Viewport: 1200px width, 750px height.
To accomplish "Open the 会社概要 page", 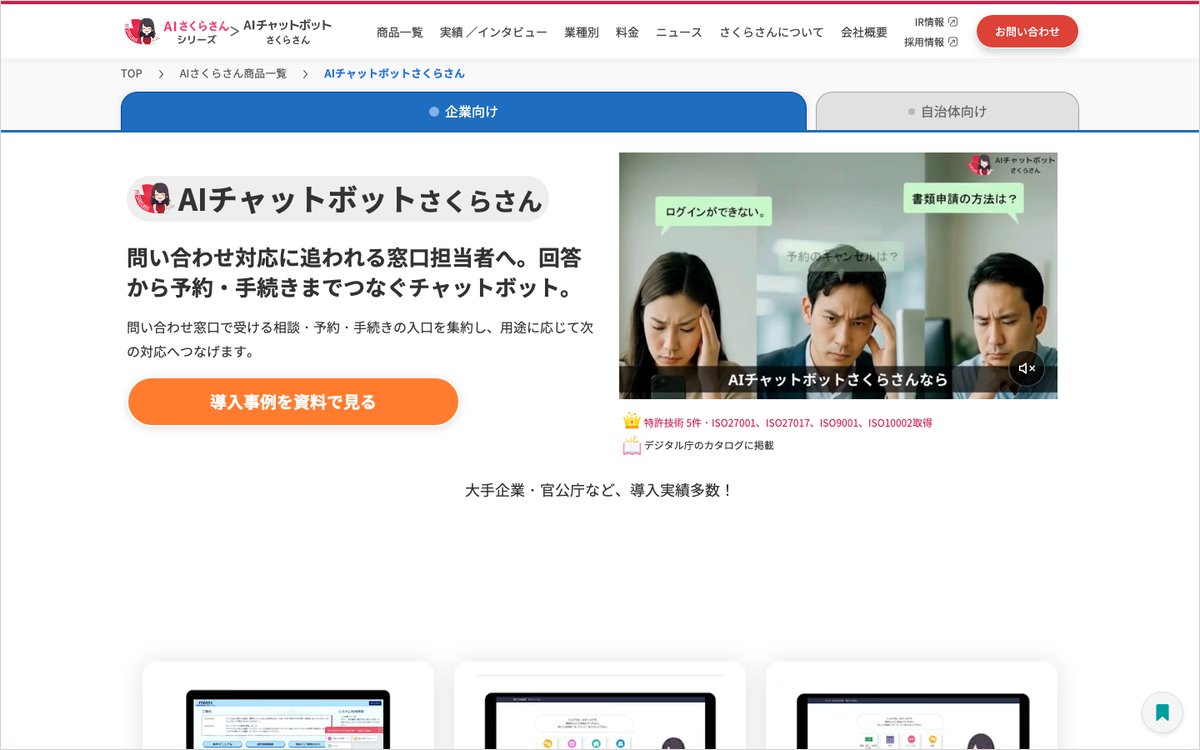I will pos(864,32).
